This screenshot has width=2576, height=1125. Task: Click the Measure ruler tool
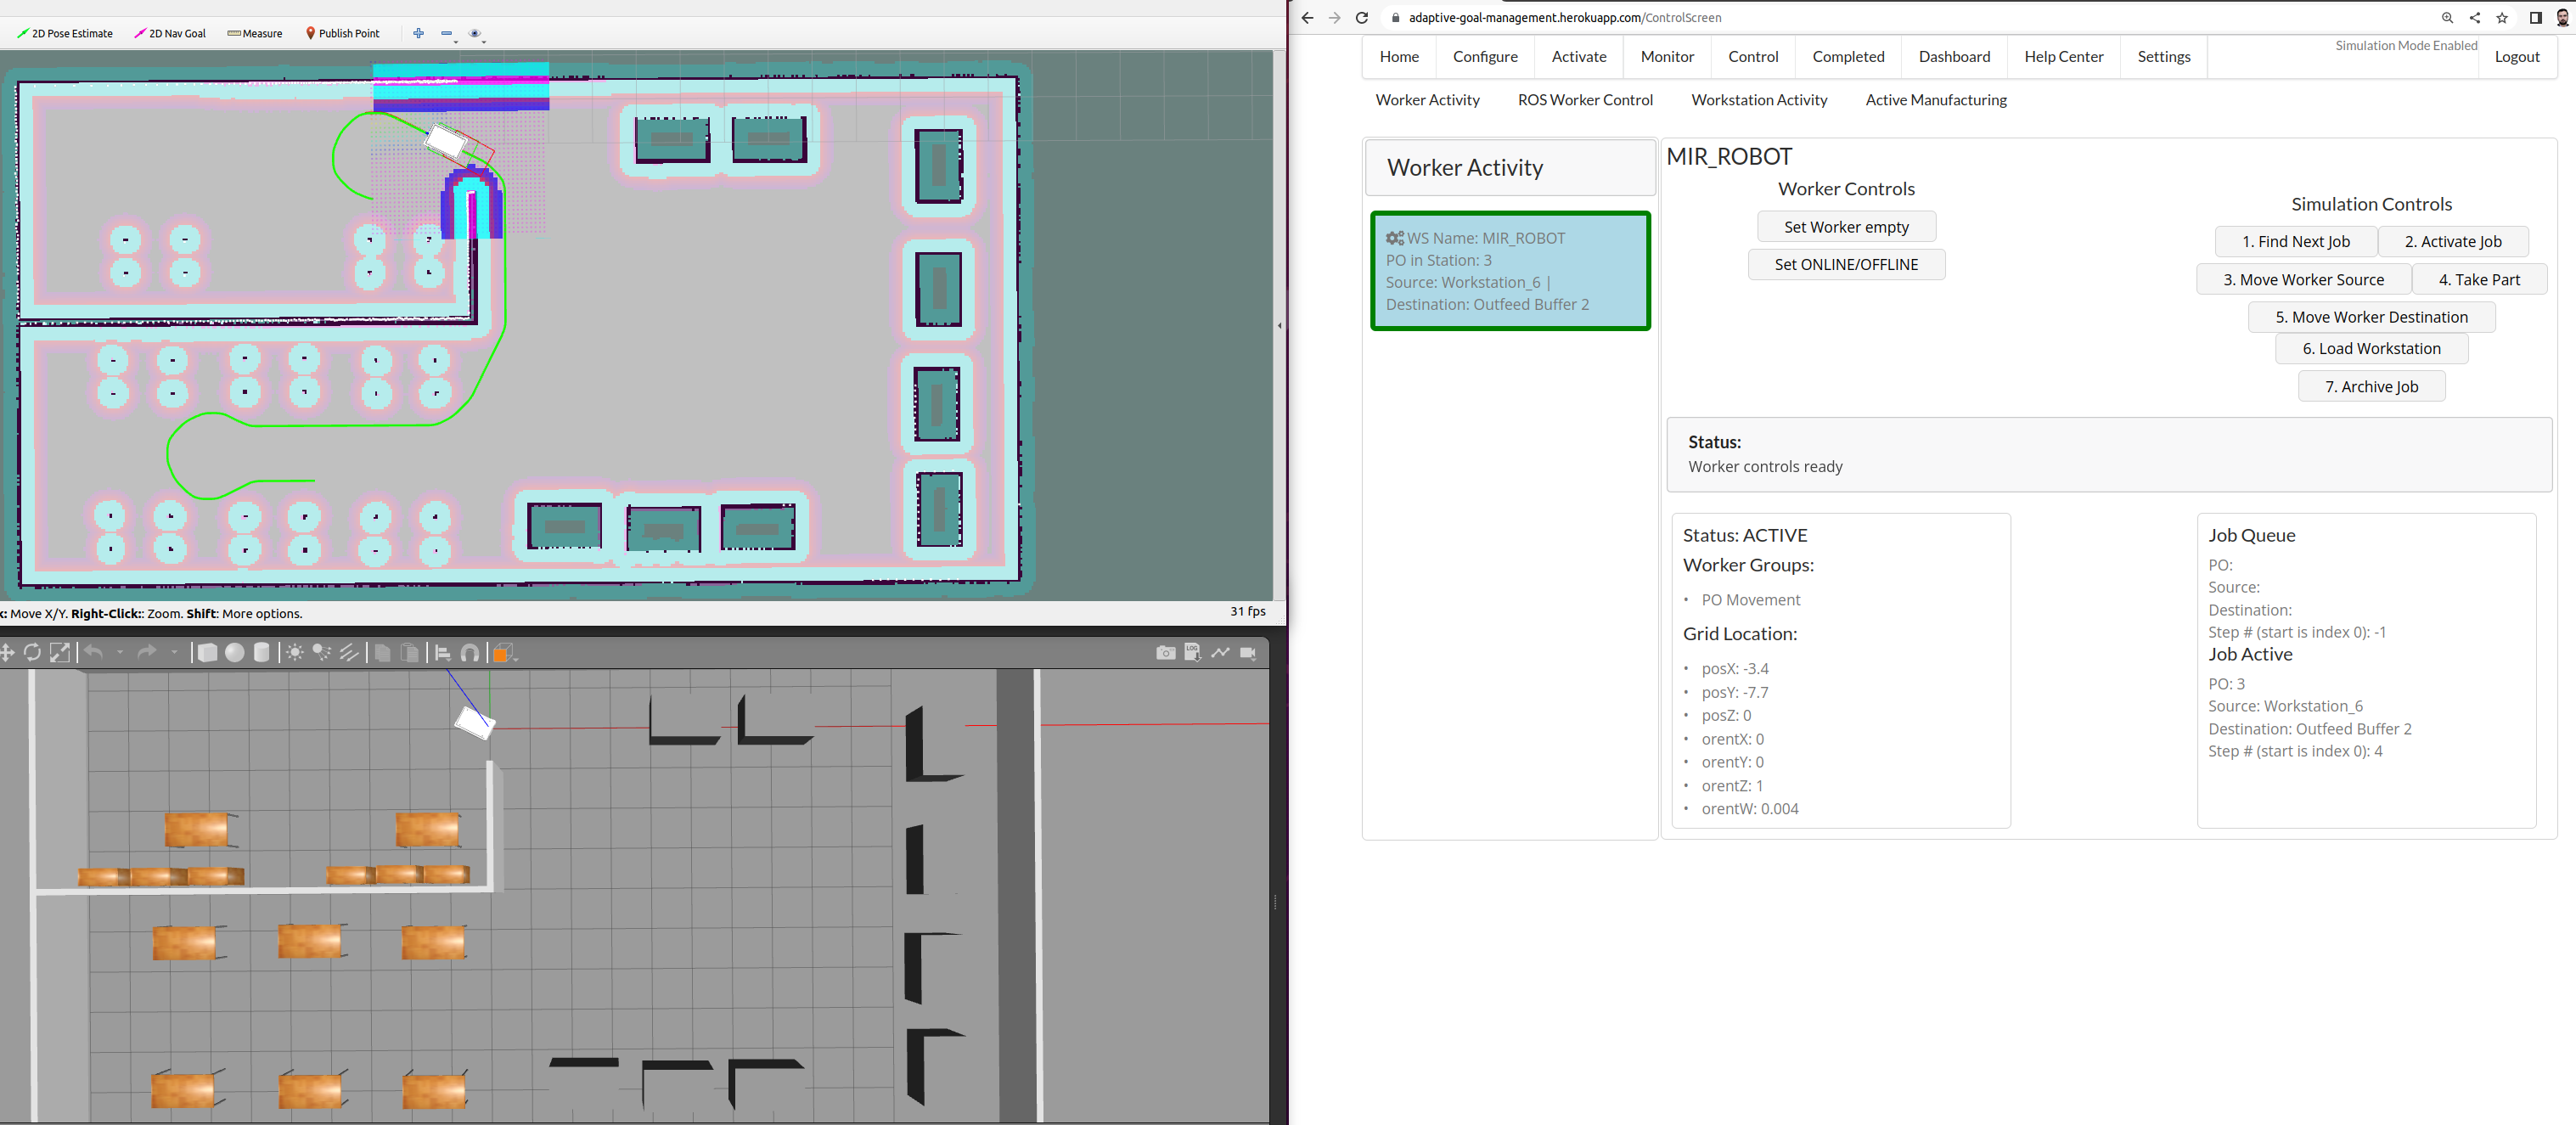point(255,33)
